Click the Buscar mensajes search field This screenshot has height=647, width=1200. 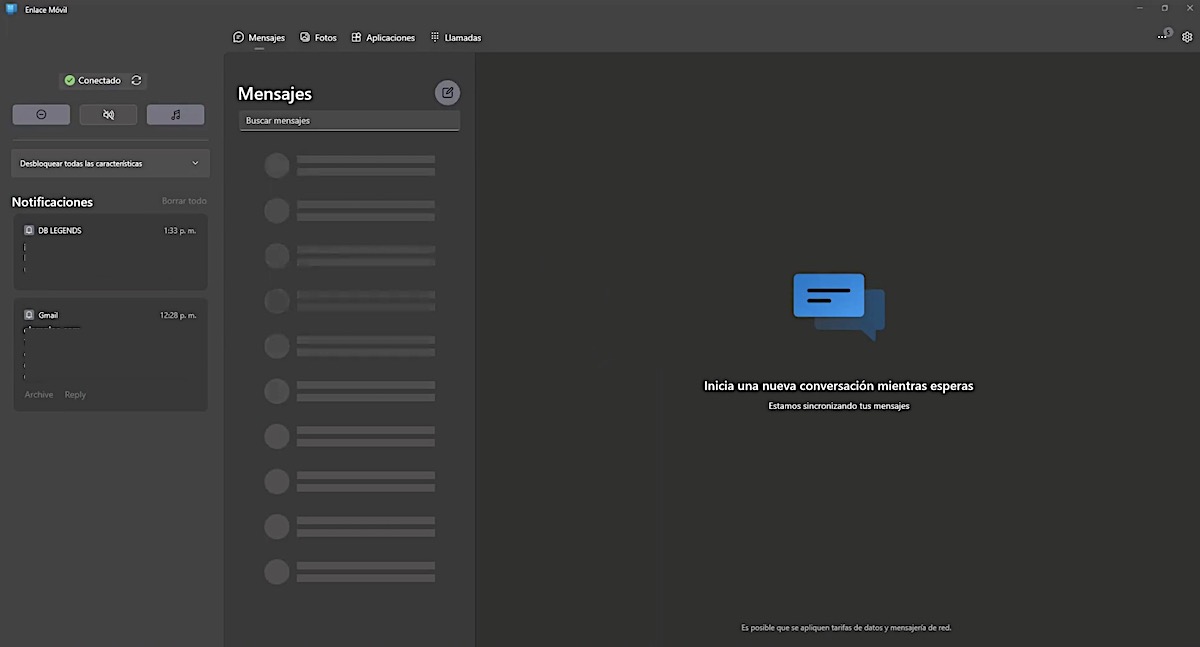[x=348, y=121]
